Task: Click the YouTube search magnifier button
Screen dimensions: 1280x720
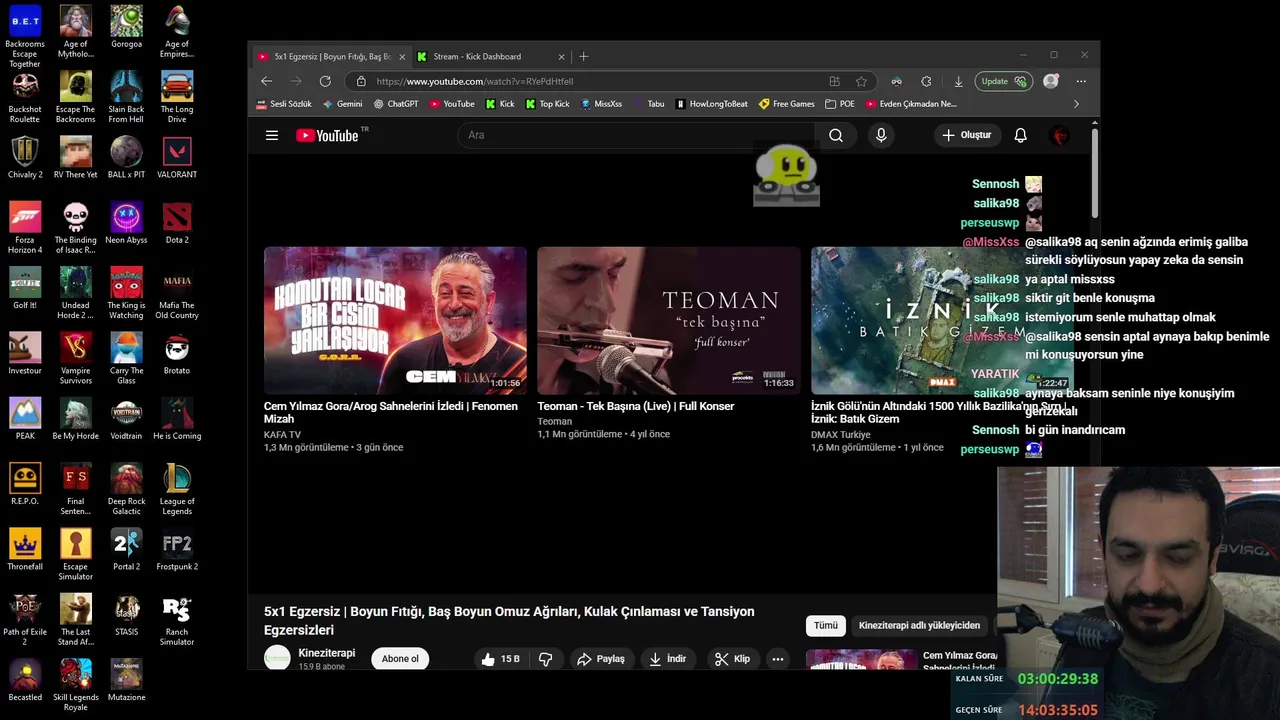Action: point(836,135)
